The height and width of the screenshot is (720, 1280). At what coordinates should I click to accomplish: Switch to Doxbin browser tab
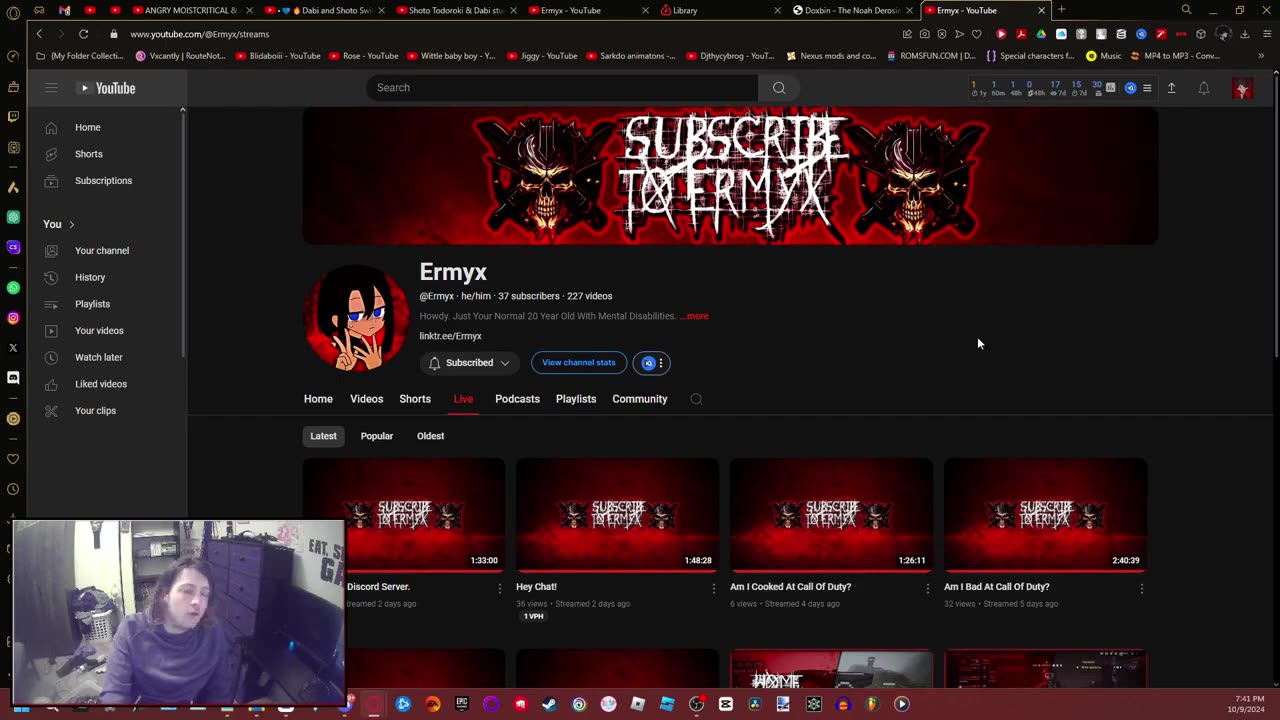[852, 10]
